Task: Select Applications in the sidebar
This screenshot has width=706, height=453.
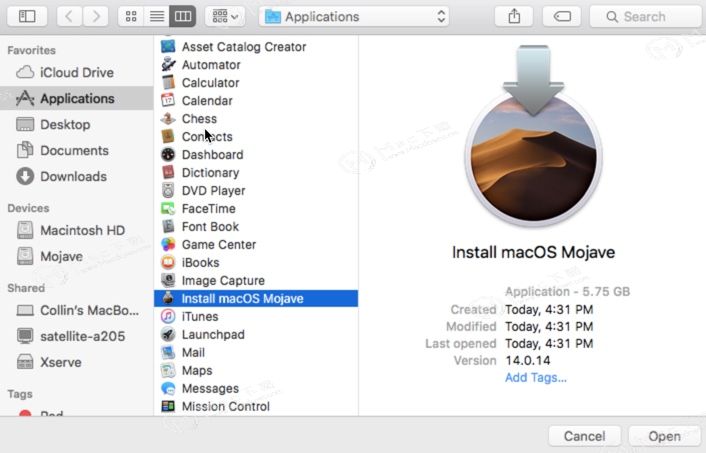Action: pyautogui.click(x=77, y=99)
